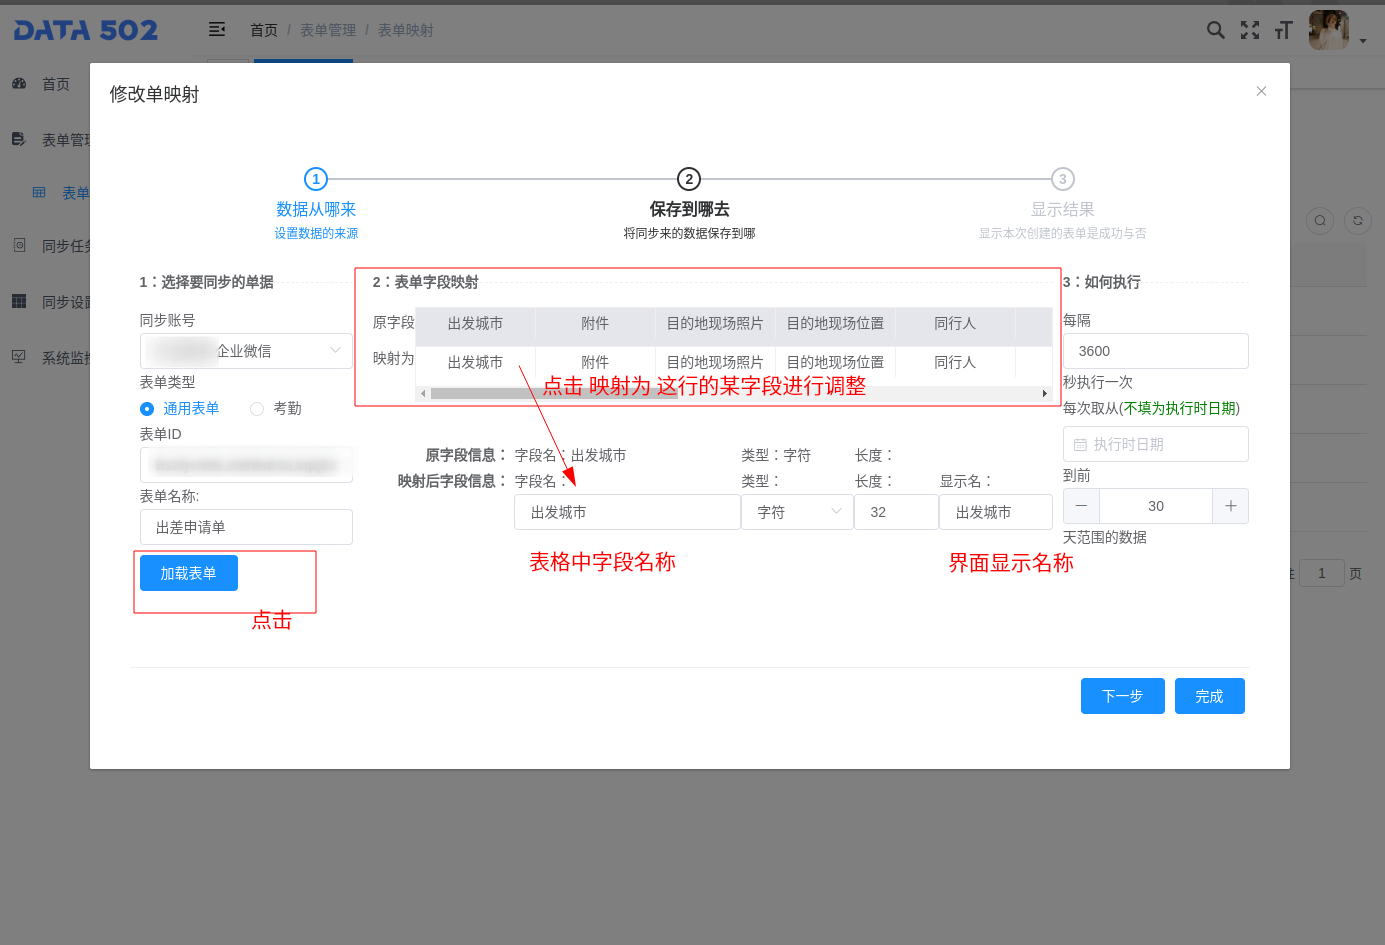Open the user avatar menu
The height and width of the screenshot is (945, 1385).
pos(1330,30)
